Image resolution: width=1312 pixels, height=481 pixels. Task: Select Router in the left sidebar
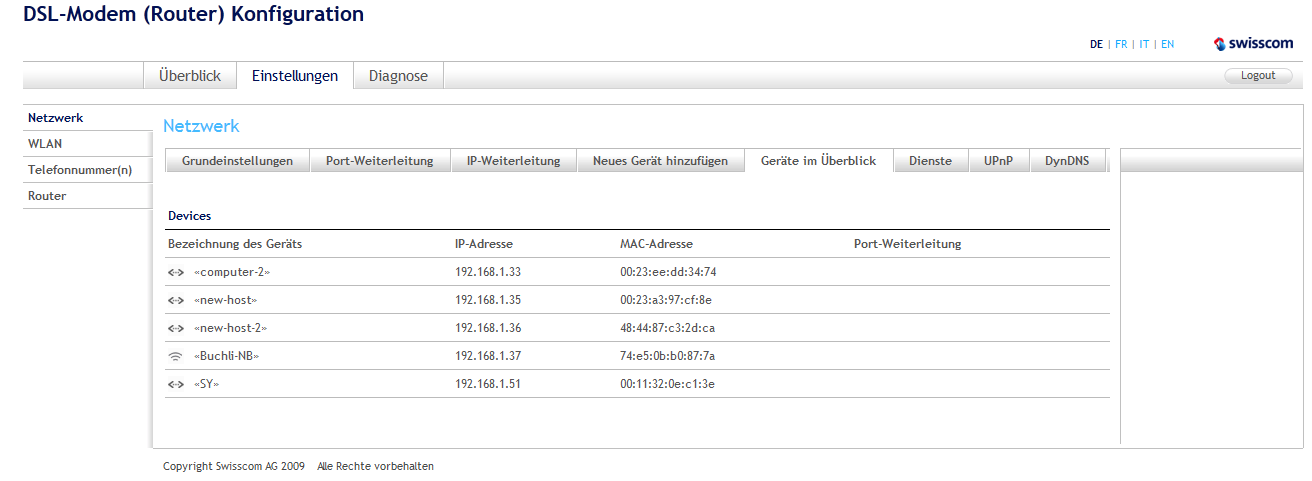[47, 196]
